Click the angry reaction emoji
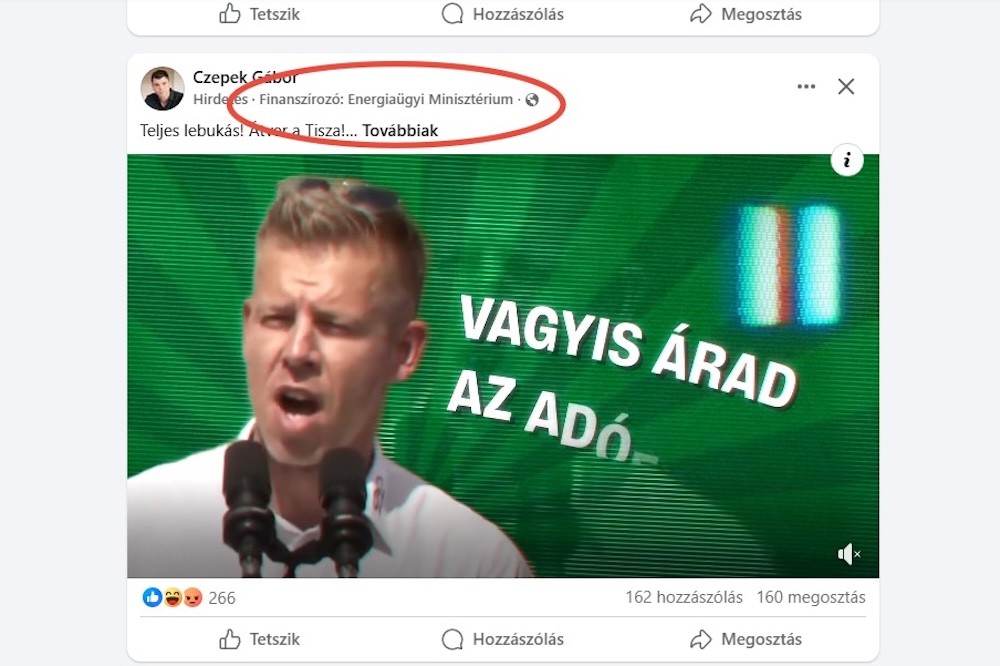This screenshot has width=1000, height=666. click(x=193, y=598)
